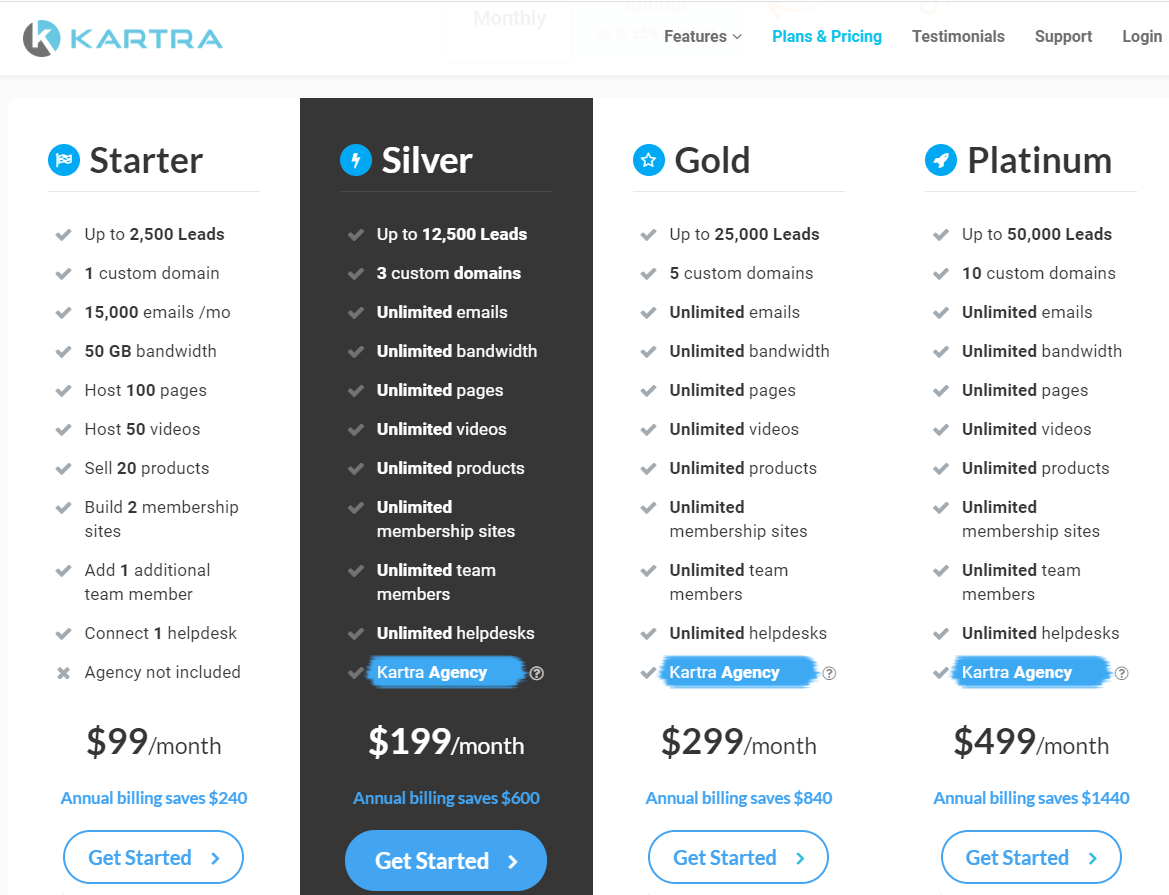1169x895 pixels.
Task: Click the Starter plan flag icon
Action: (64, 160)
